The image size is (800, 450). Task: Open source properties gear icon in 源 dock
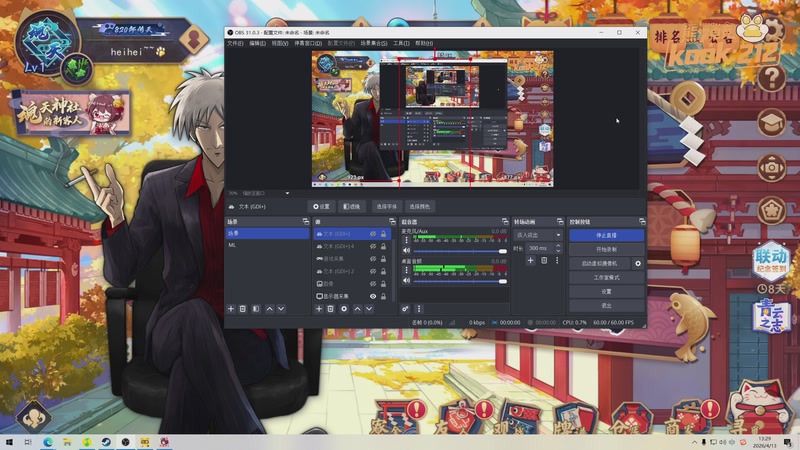point(344,309)
